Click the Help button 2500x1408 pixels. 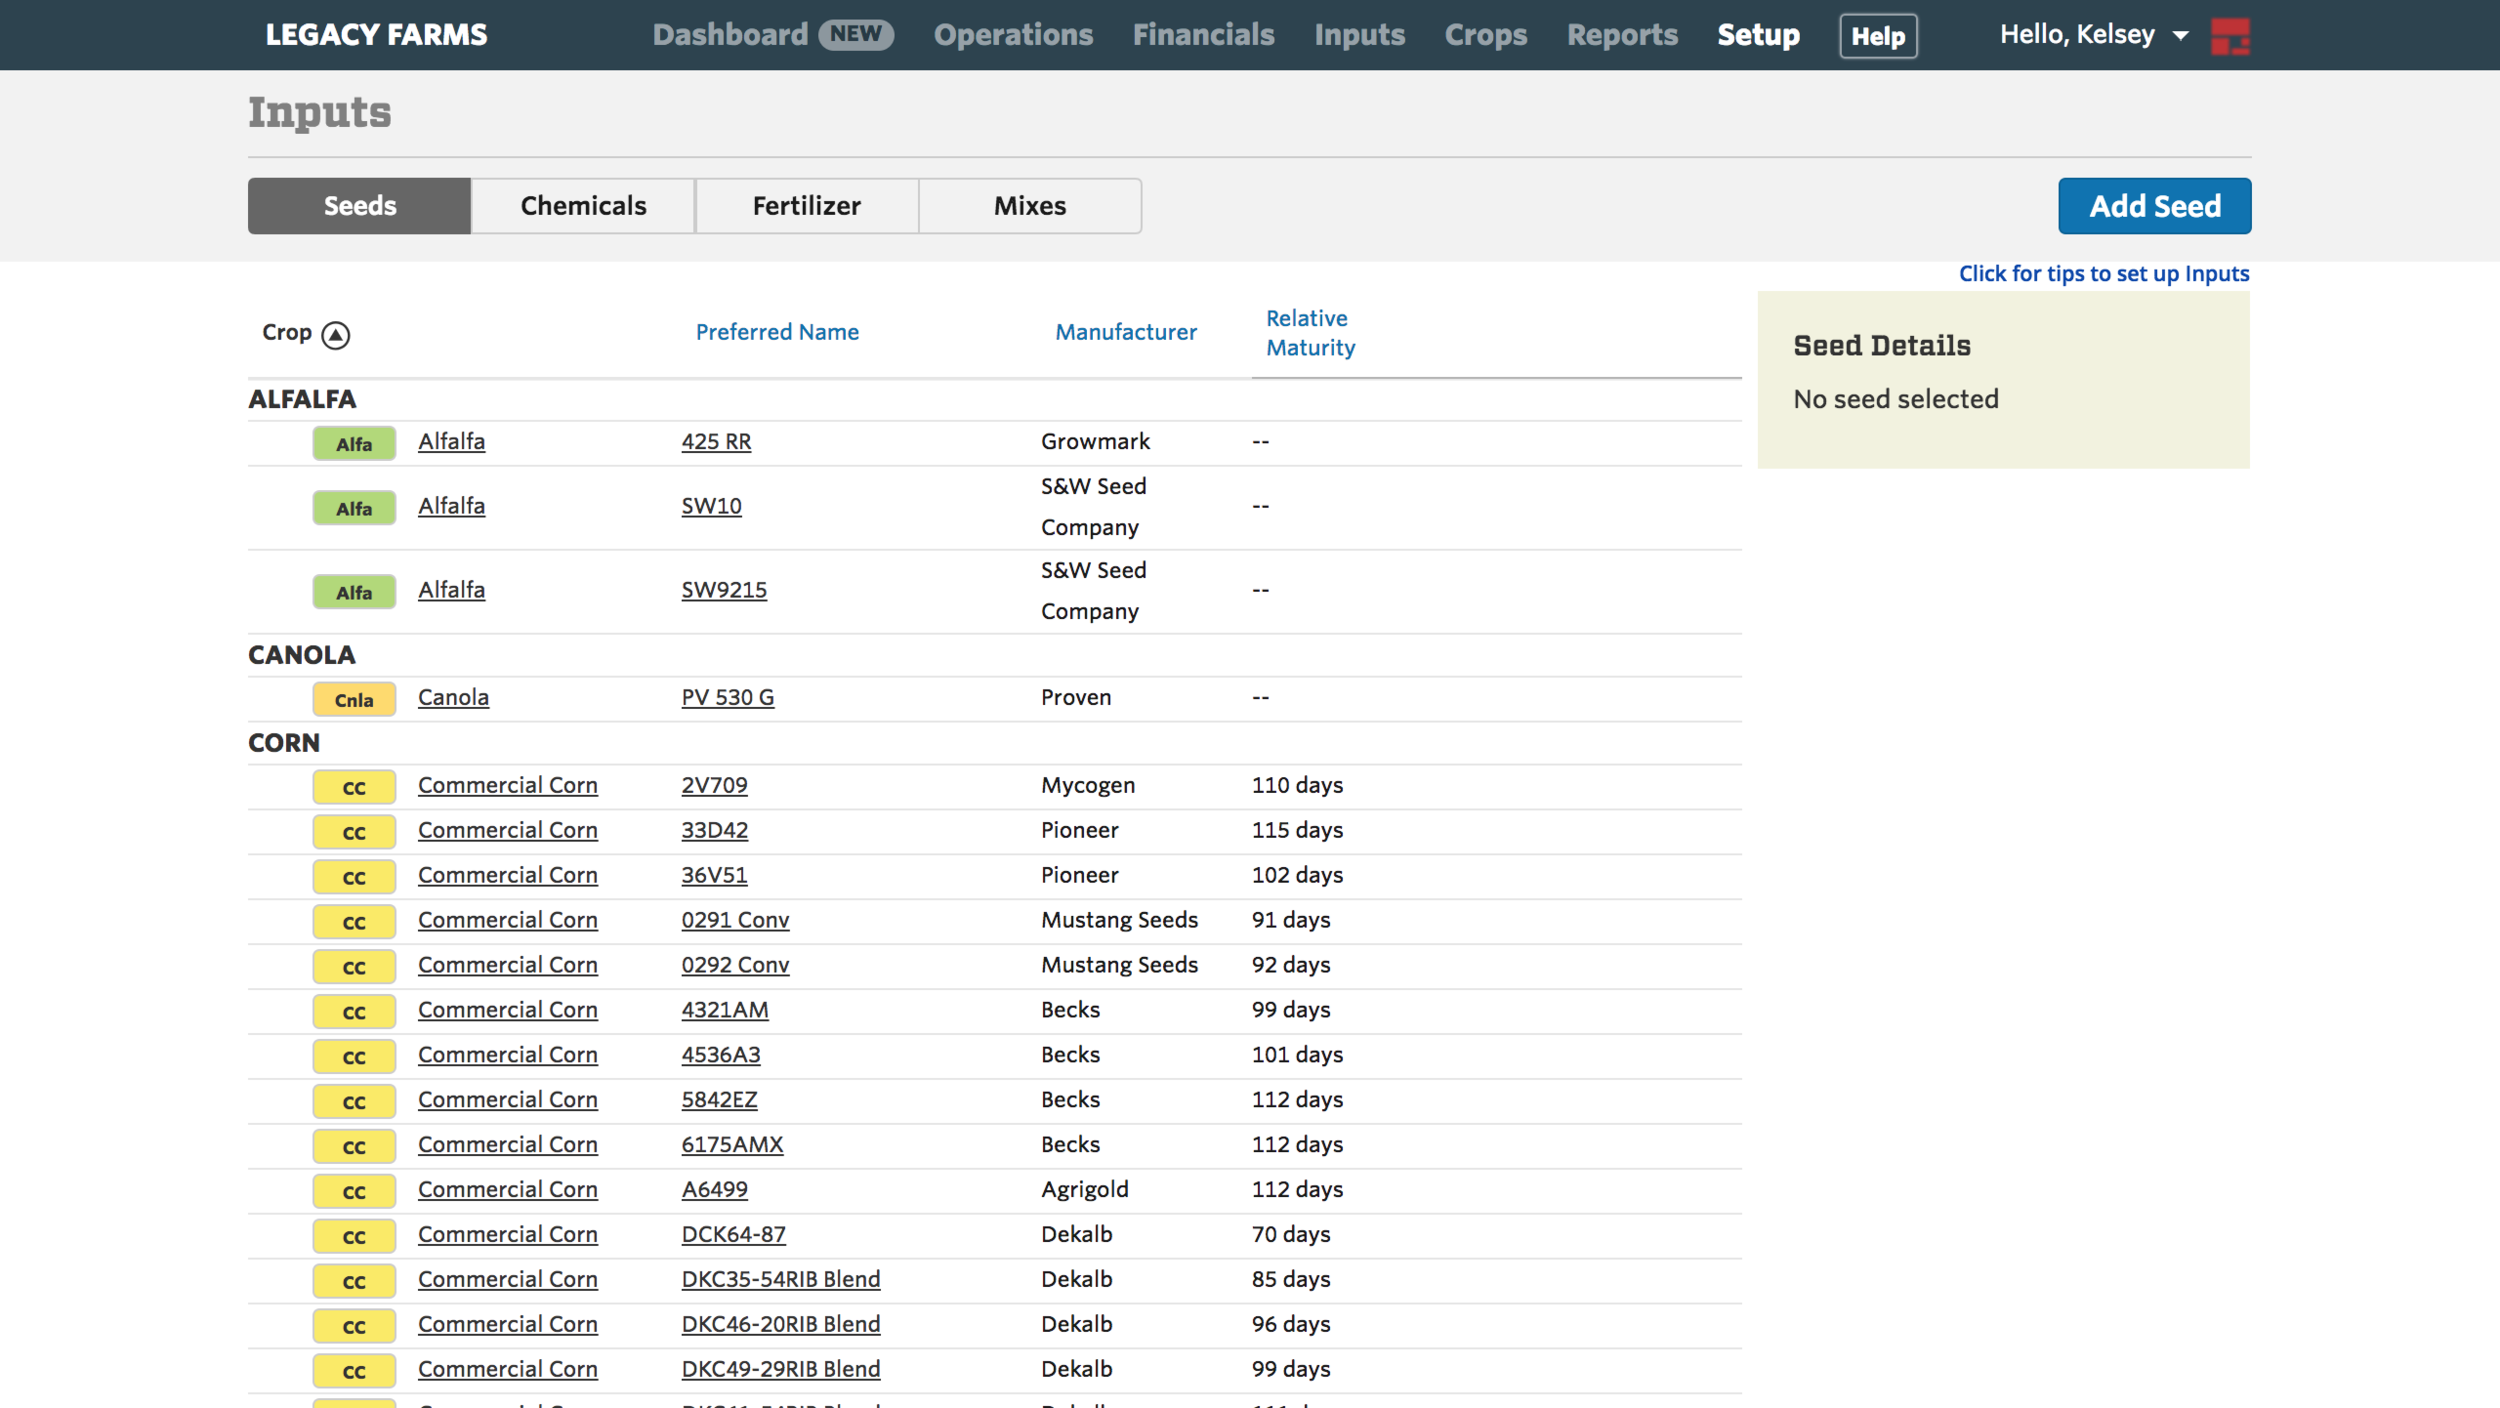point(1878,36)
